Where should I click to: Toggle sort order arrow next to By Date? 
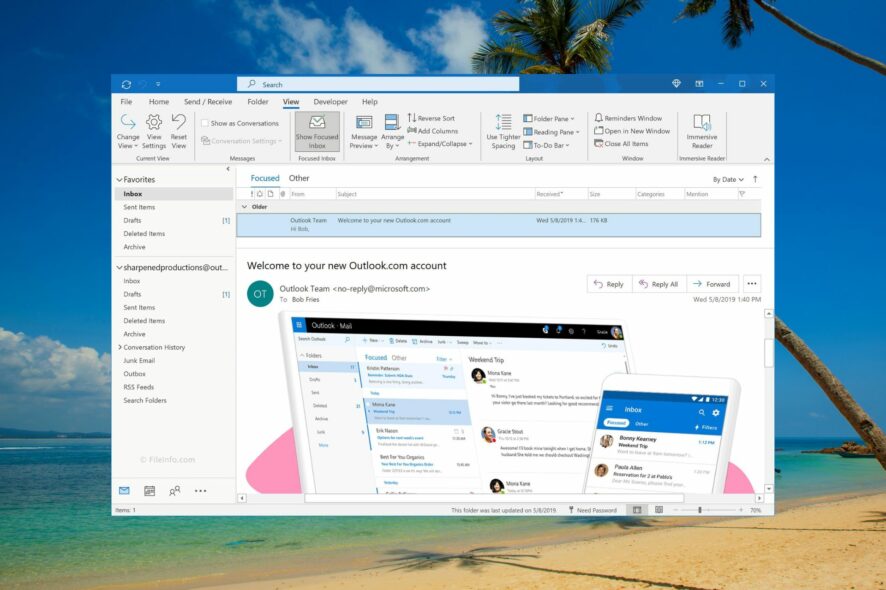click(755, 179)
